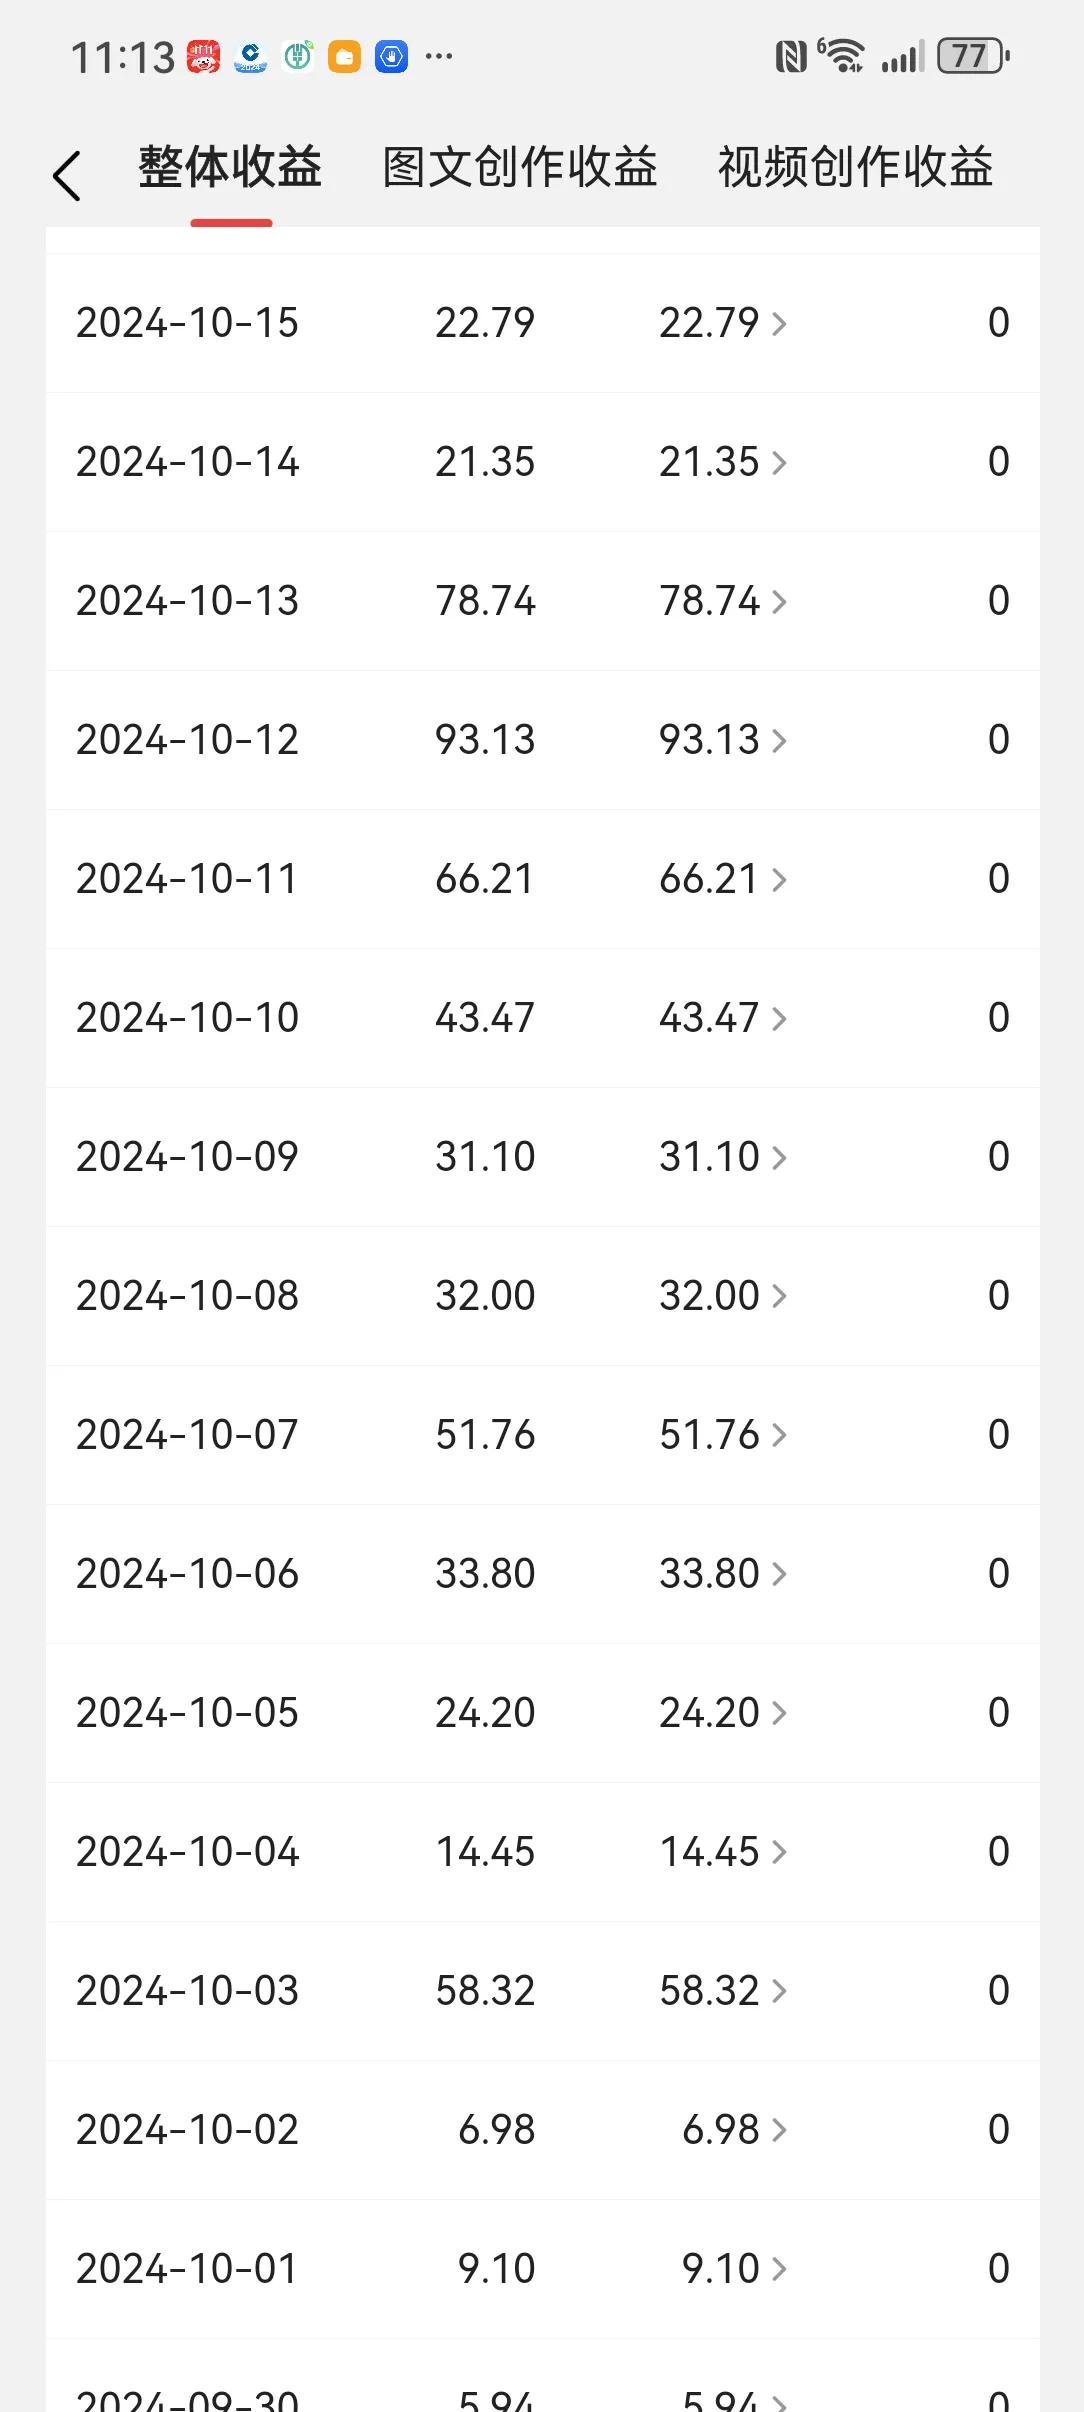Open the 图文创作收益 tab

pos(519,167)
